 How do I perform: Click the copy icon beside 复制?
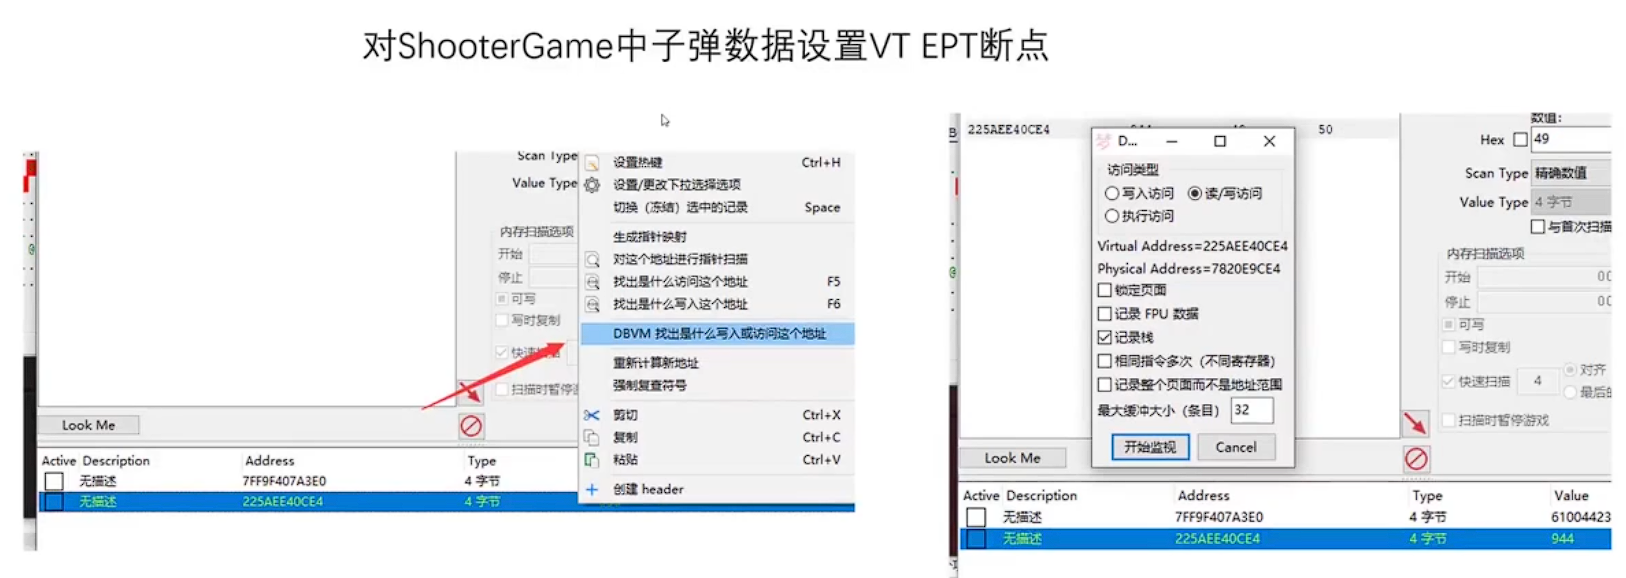(x=592, y=437)
